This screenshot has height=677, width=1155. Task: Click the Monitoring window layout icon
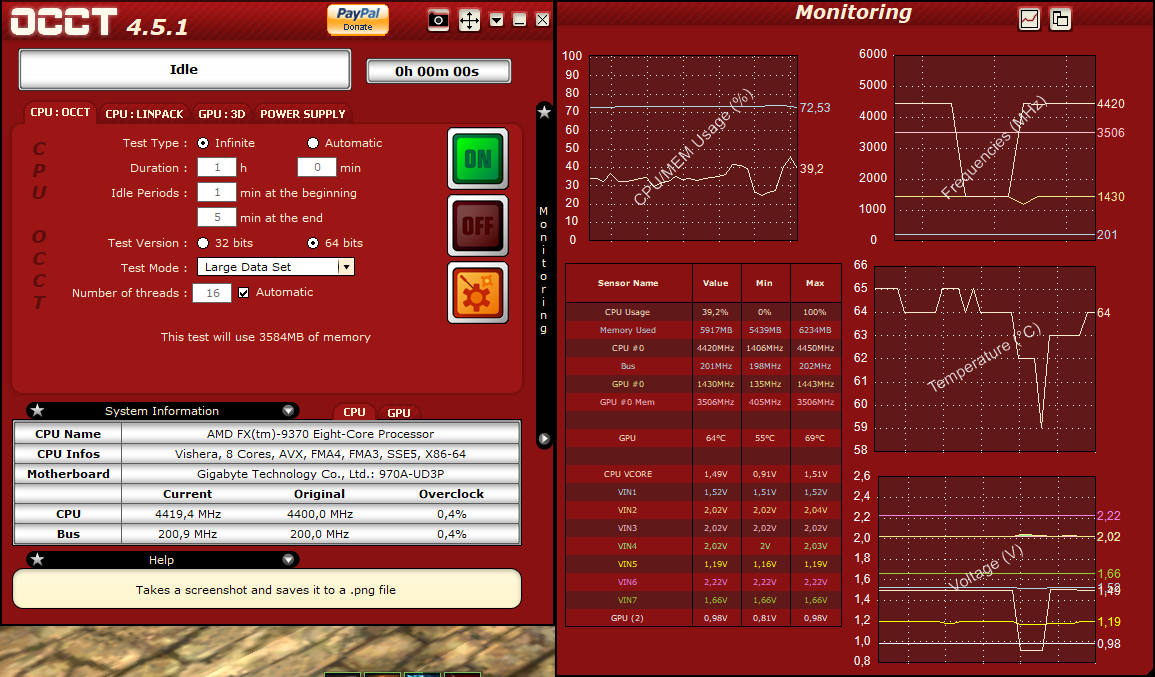[x=1060, y=19]
